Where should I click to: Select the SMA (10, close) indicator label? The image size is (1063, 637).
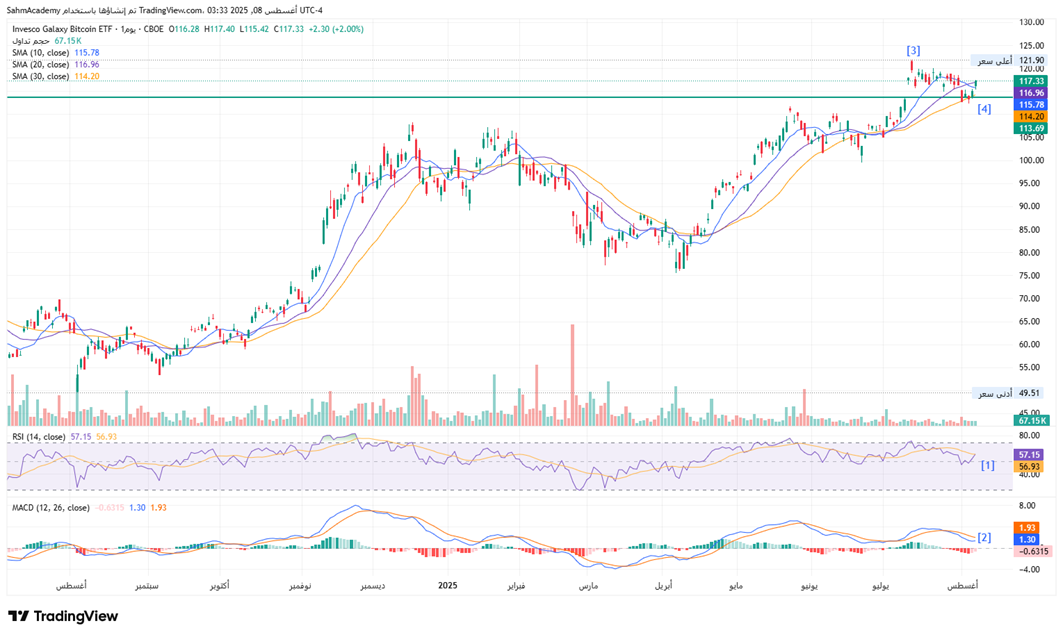coord(40,53)
